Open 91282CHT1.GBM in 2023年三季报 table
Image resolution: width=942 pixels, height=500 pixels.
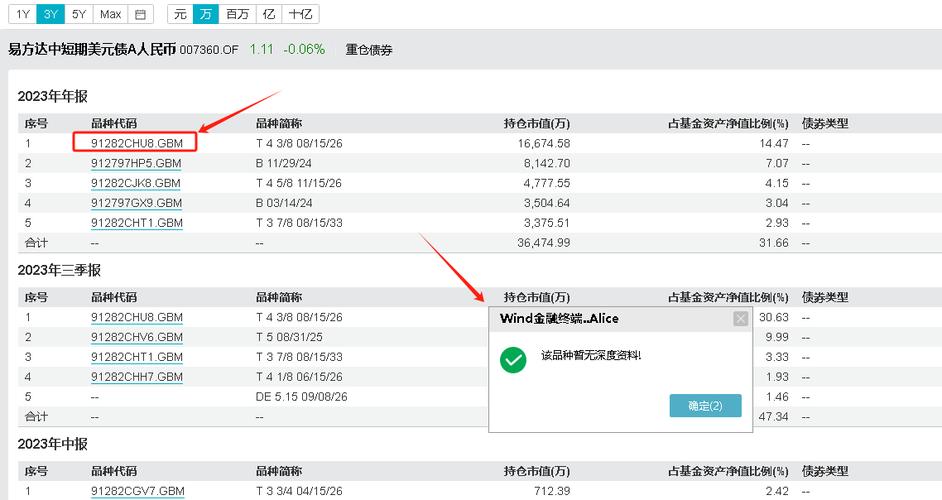point(136,356)
